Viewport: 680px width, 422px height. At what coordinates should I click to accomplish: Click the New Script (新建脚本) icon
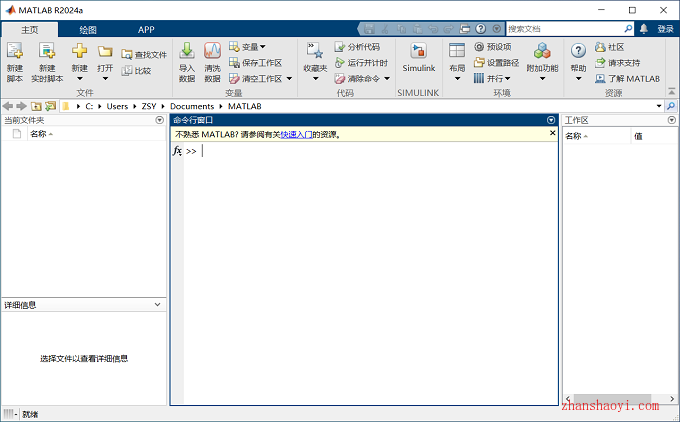(x=15, y=51)
